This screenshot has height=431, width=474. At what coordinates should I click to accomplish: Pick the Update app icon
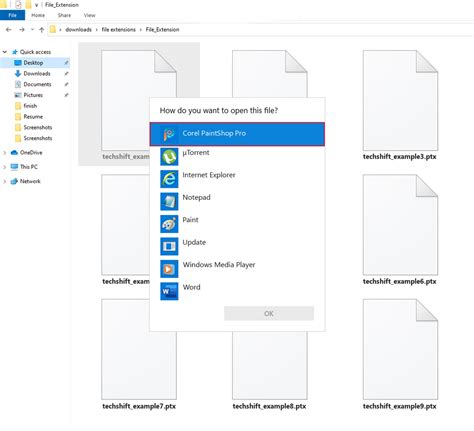(x=169, y=246)
